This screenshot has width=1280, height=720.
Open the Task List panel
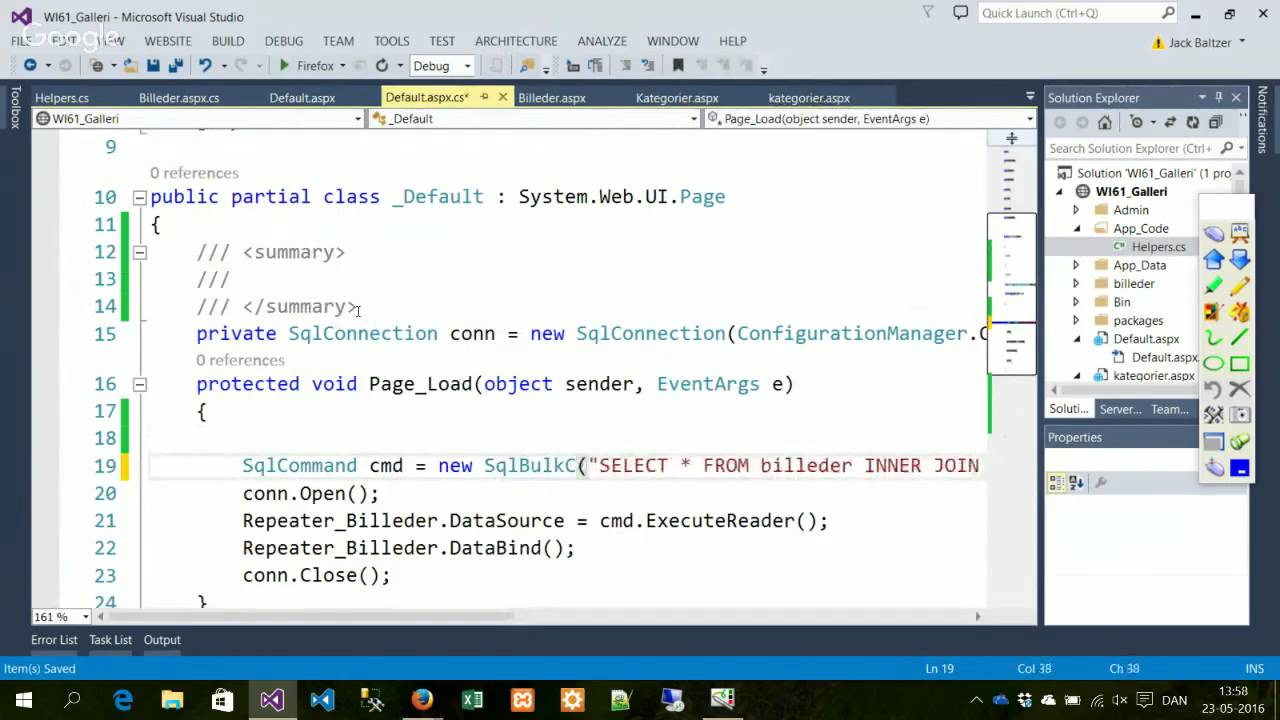point(110,640)
